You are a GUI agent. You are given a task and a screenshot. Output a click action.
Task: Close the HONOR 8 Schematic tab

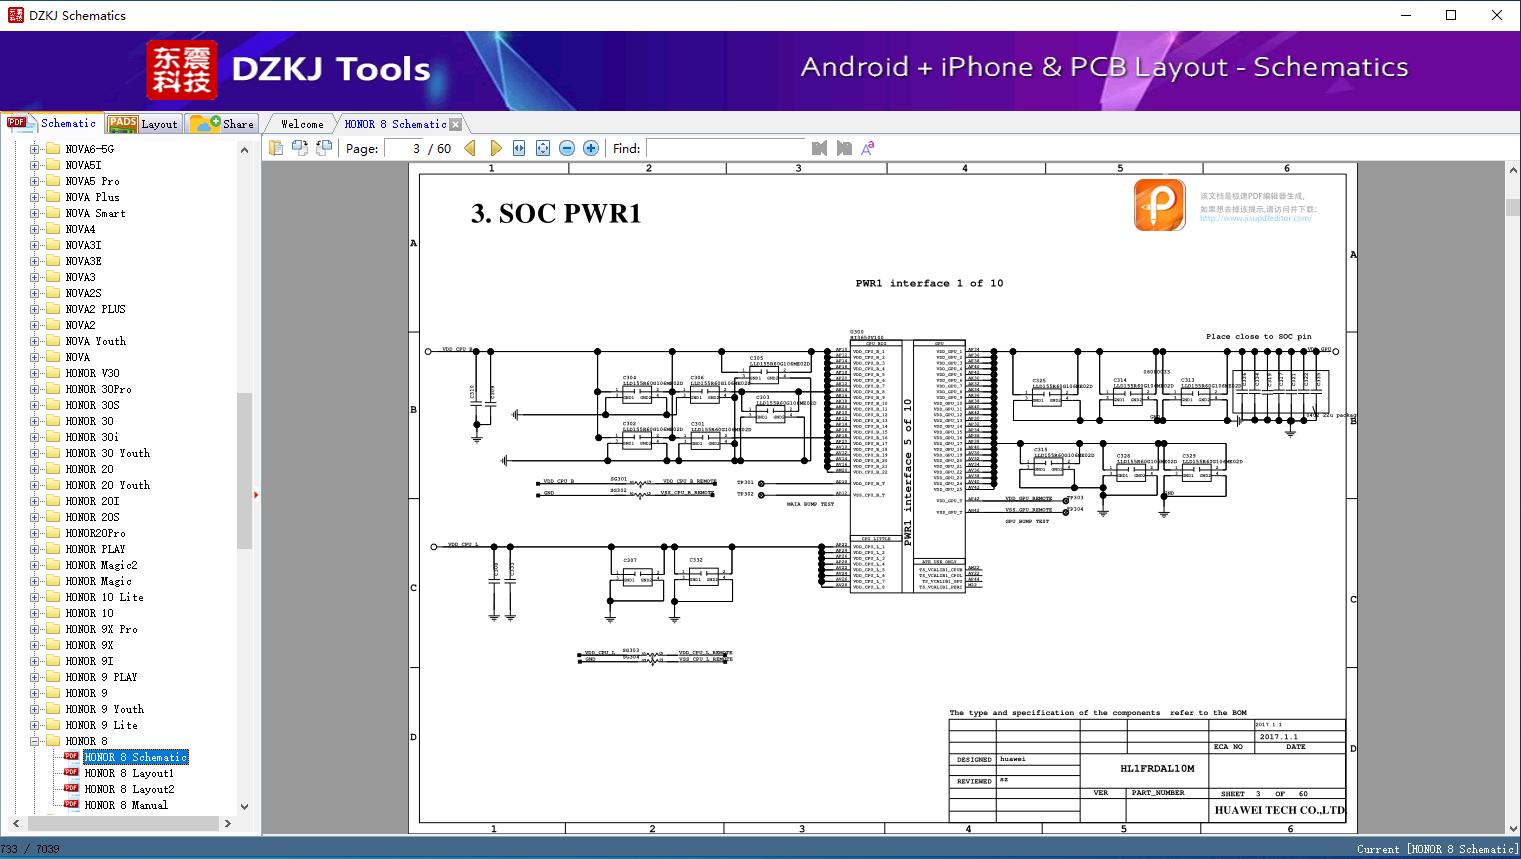pyautogui.click(x=456, y=125)
